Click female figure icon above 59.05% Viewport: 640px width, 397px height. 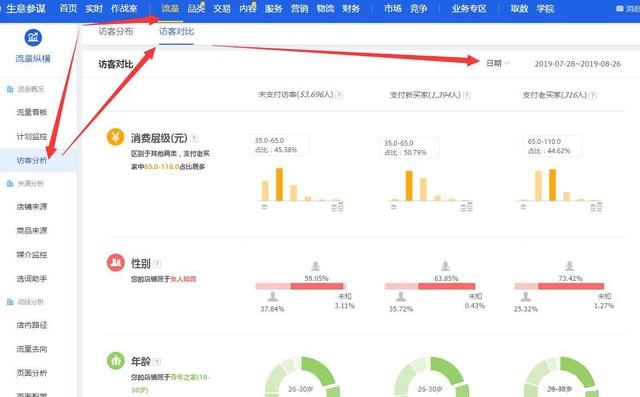click(x=316, y=266)
